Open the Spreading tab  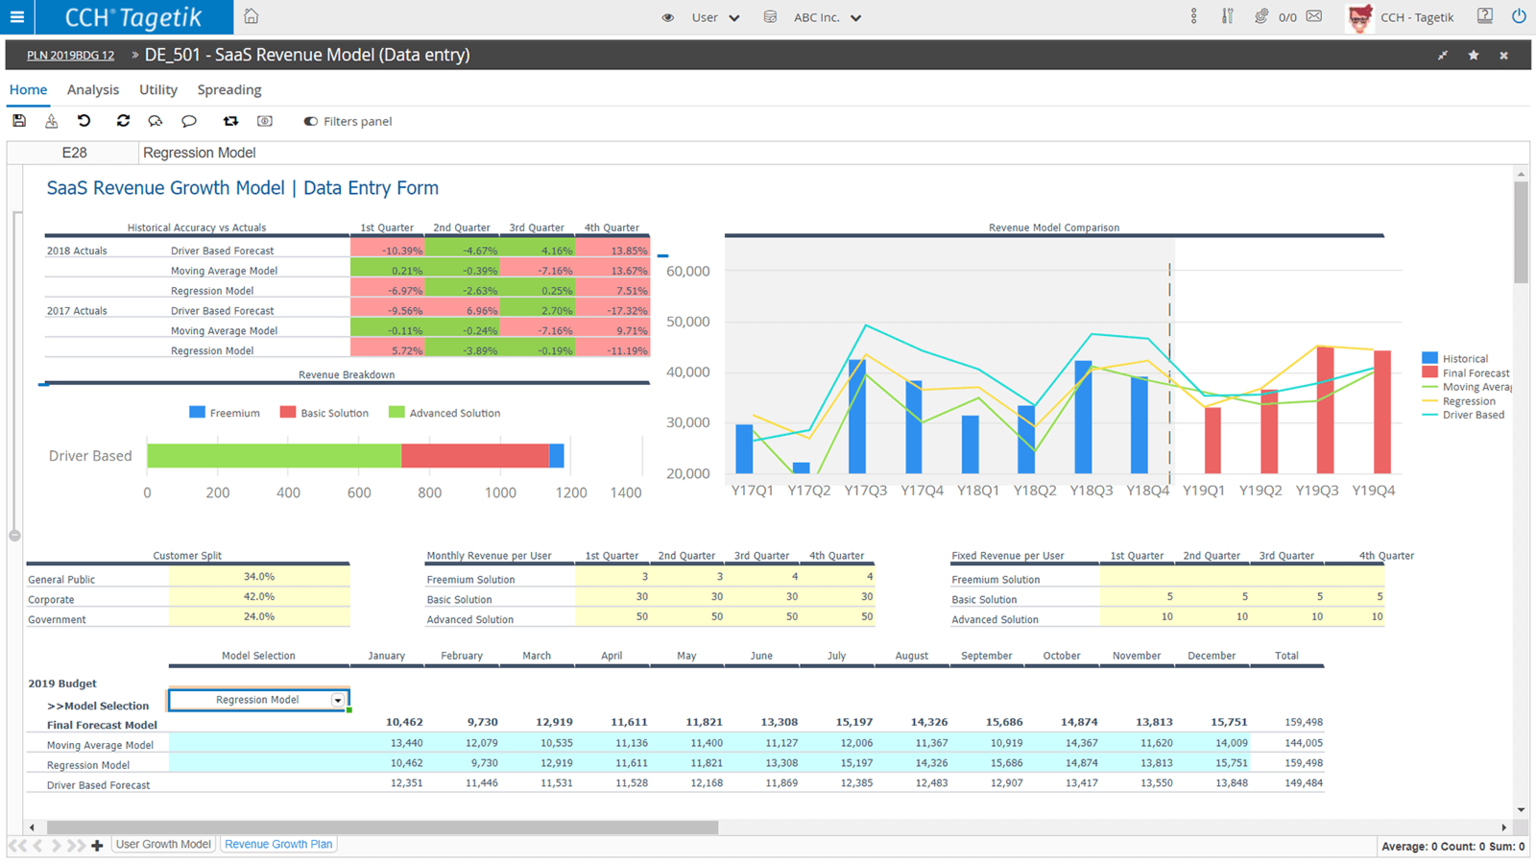click(x=229, y=89)
